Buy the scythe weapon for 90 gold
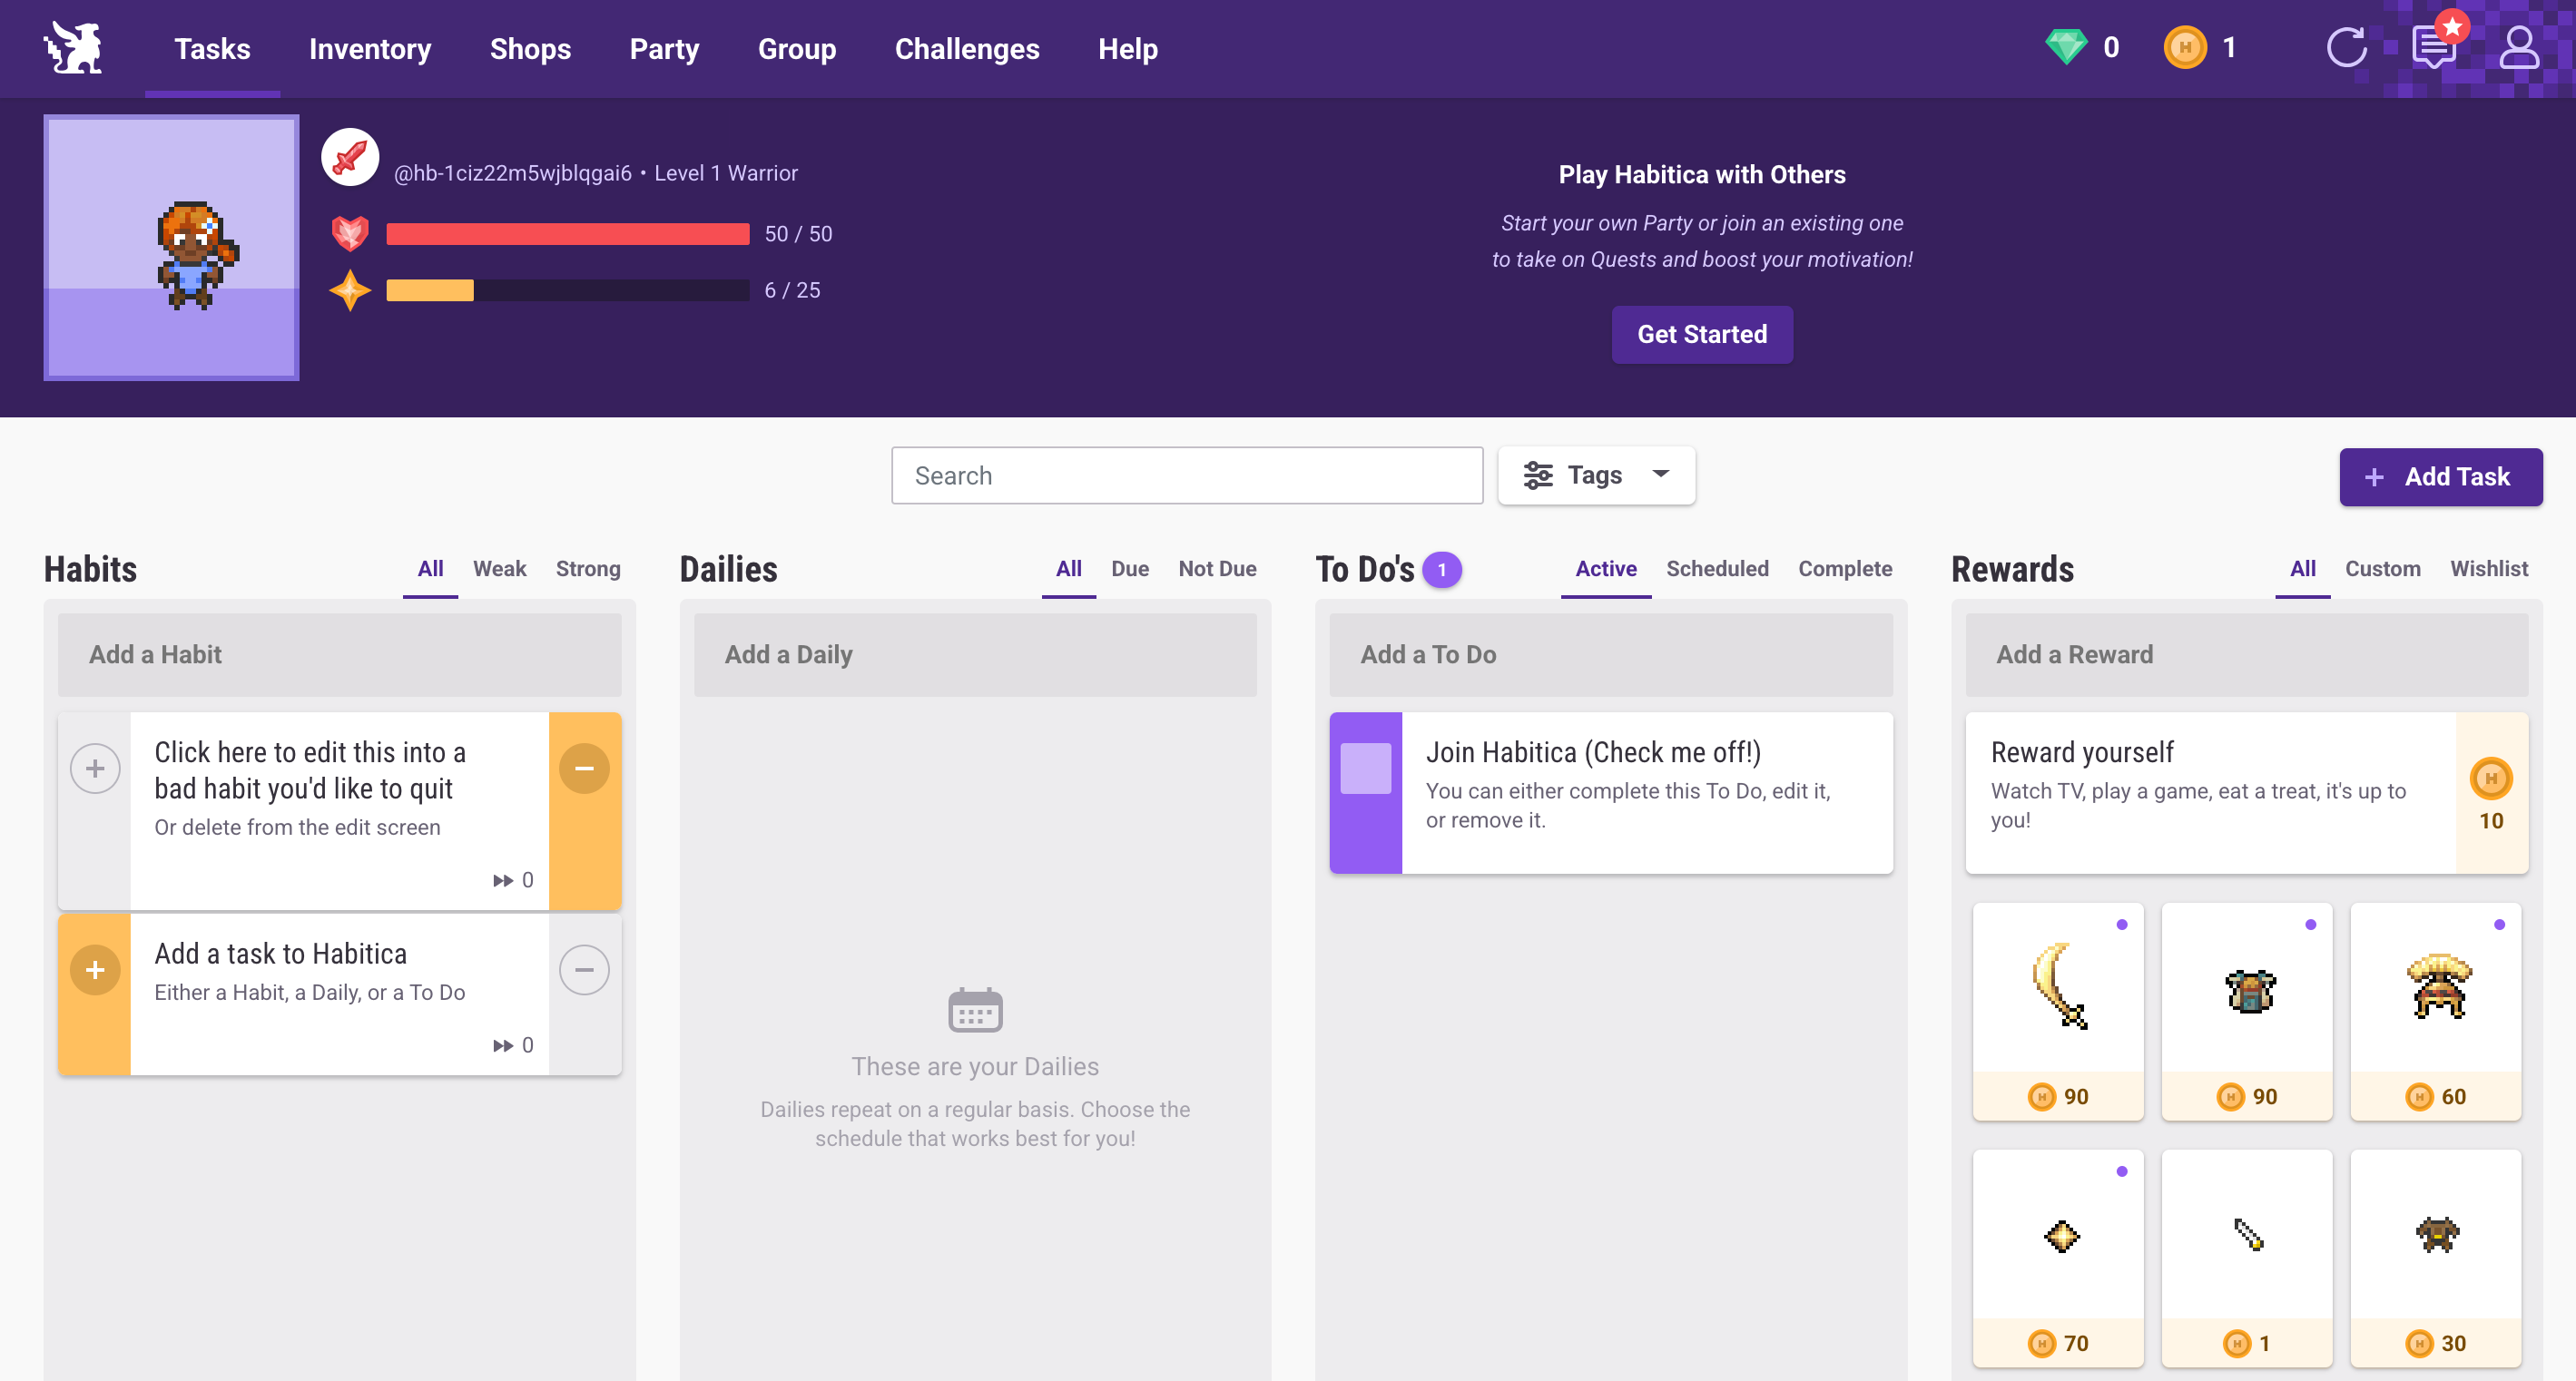The width and height of the screenshot is (2576, 1381). (2058, 1011)
